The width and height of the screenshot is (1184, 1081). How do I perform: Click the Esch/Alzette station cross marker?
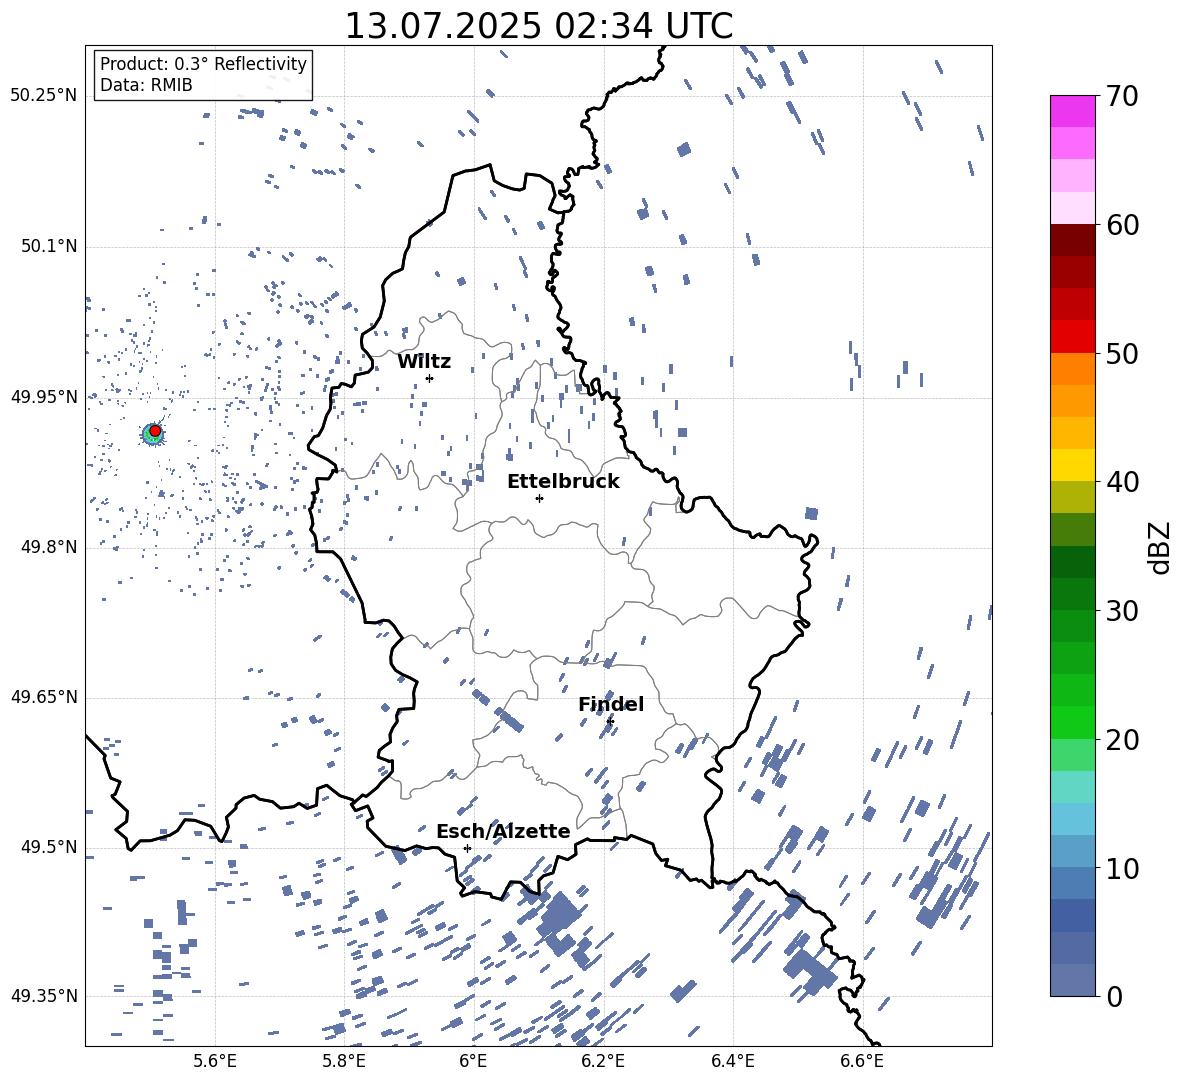click(467, 848)
